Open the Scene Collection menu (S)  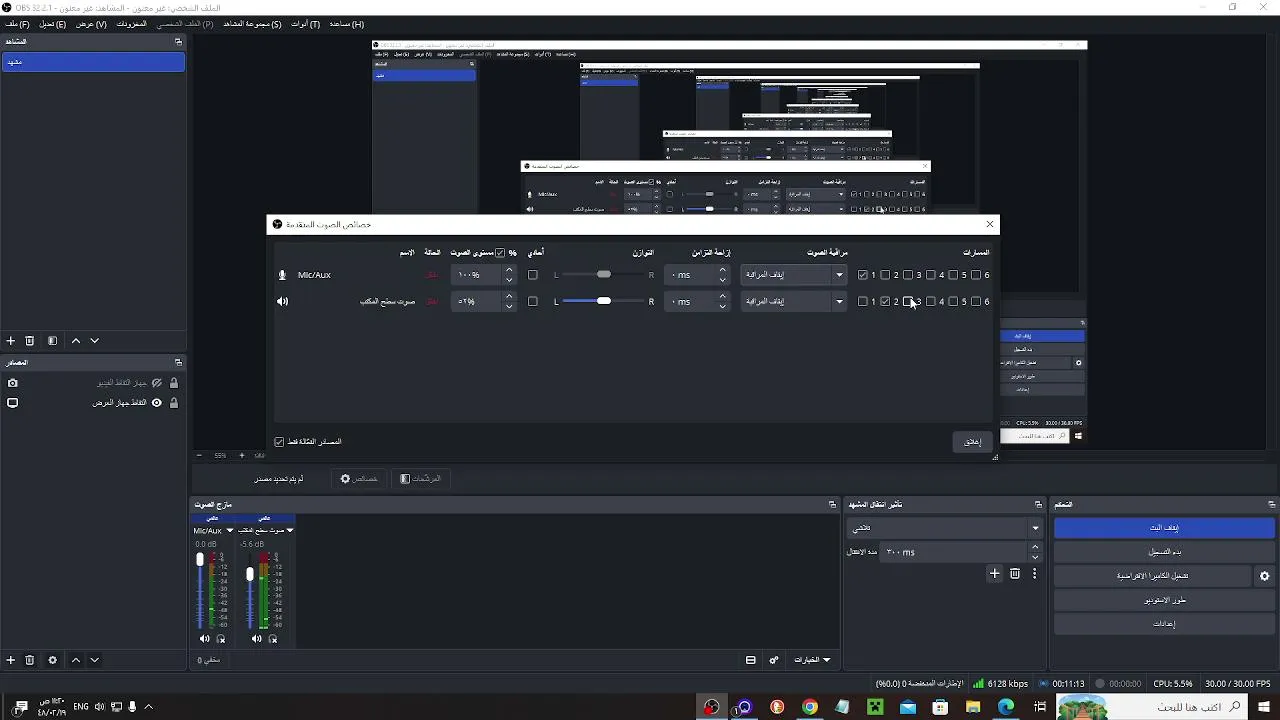252,24
